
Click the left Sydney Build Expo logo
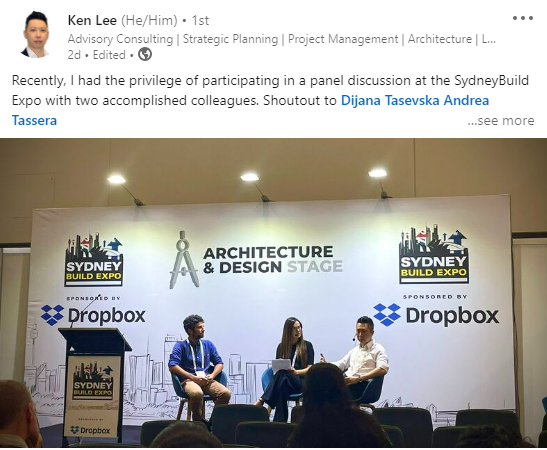pyautogui.click(x=93, y=260)
